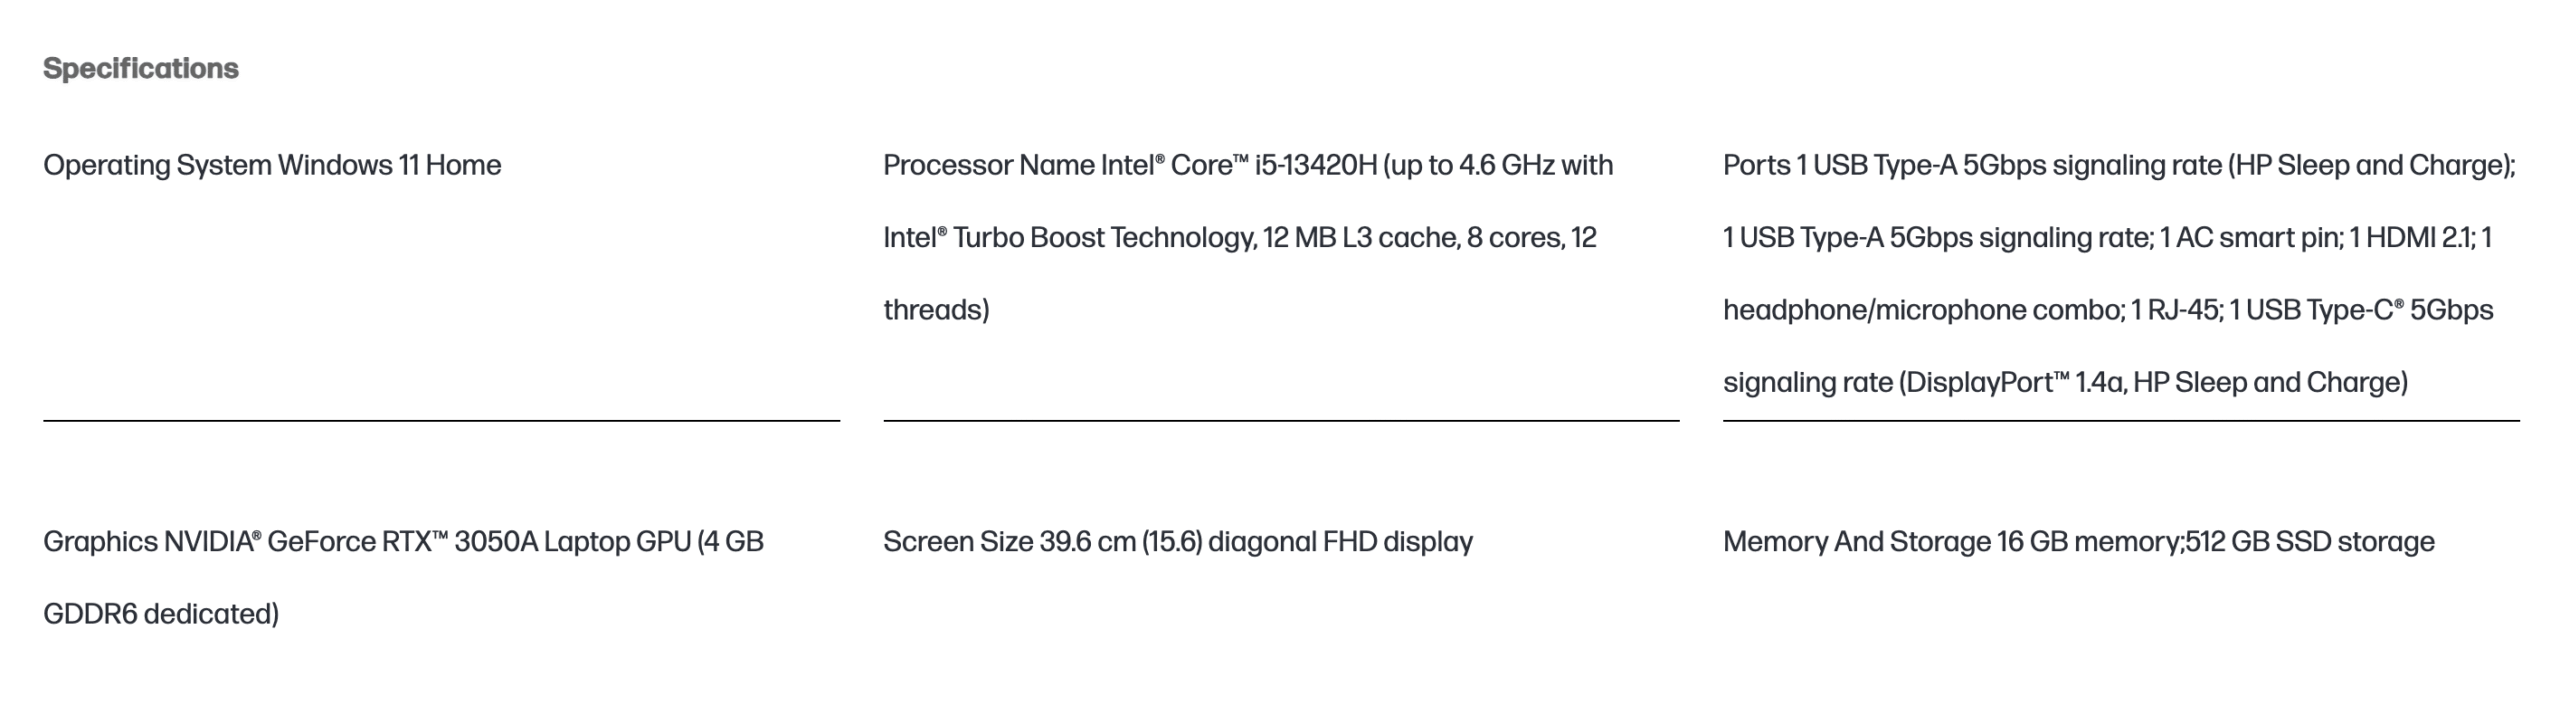This screenshot has width=2560, height=715.
Task: Click the Processor Name Intel Core i5-13420H line
Action: (x=1248, y=165)
